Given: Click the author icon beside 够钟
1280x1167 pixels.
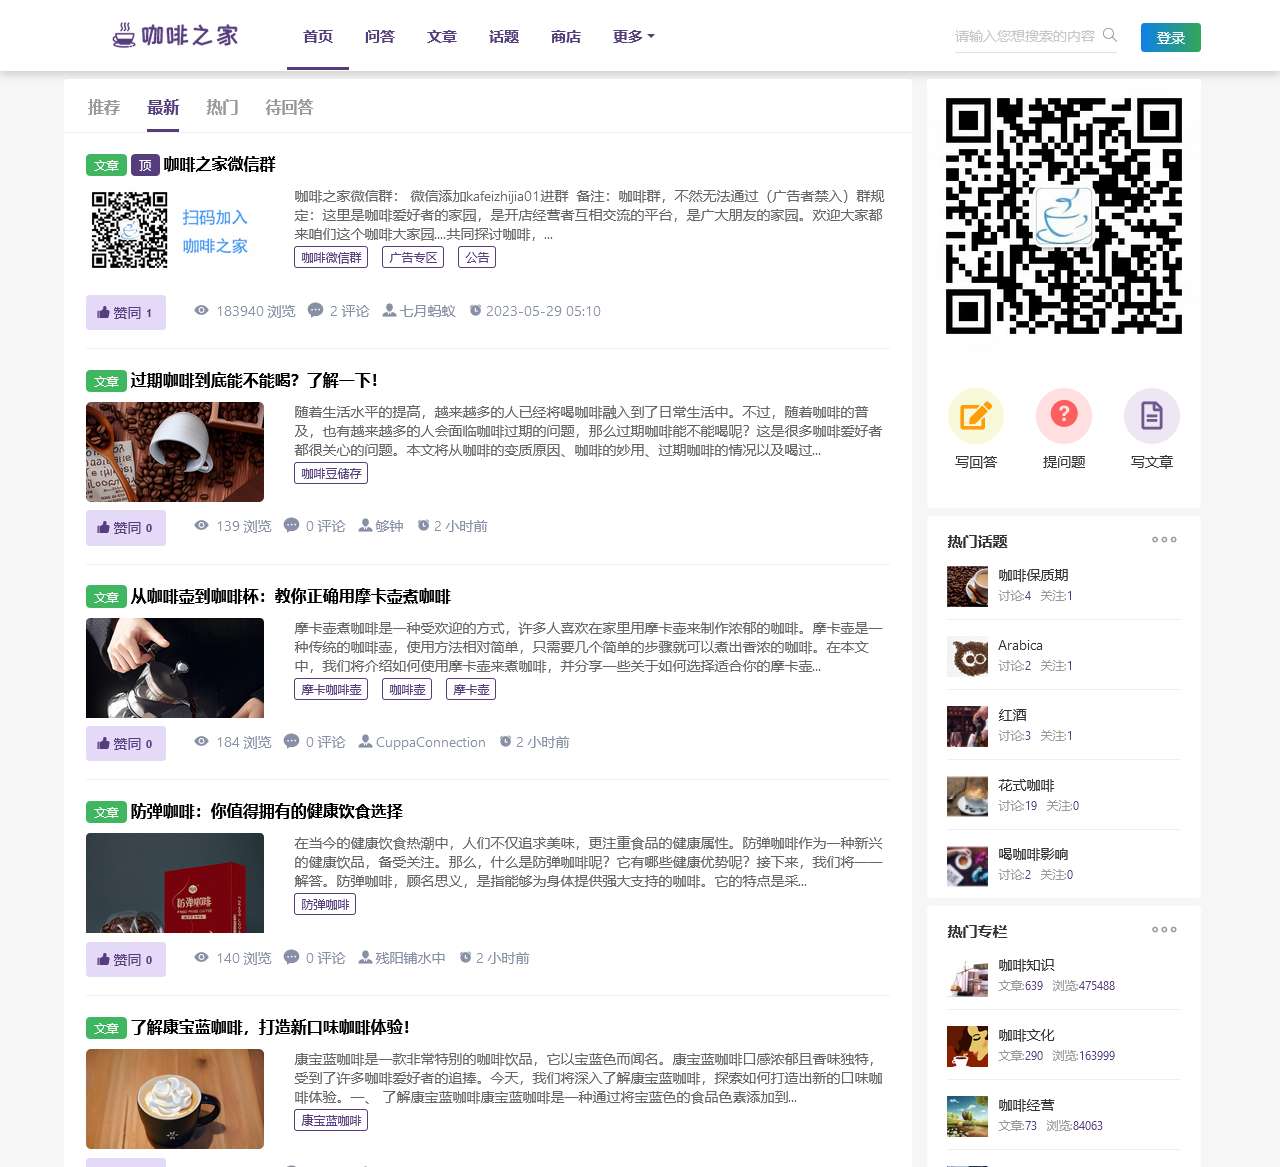Looking at the screenshot, I should tap(366, 526).
